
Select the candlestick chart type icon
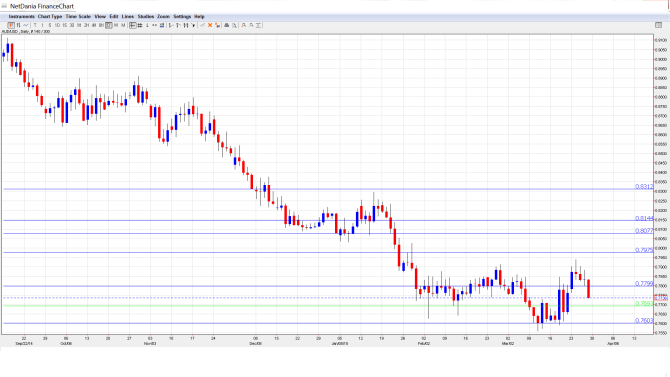11,25
